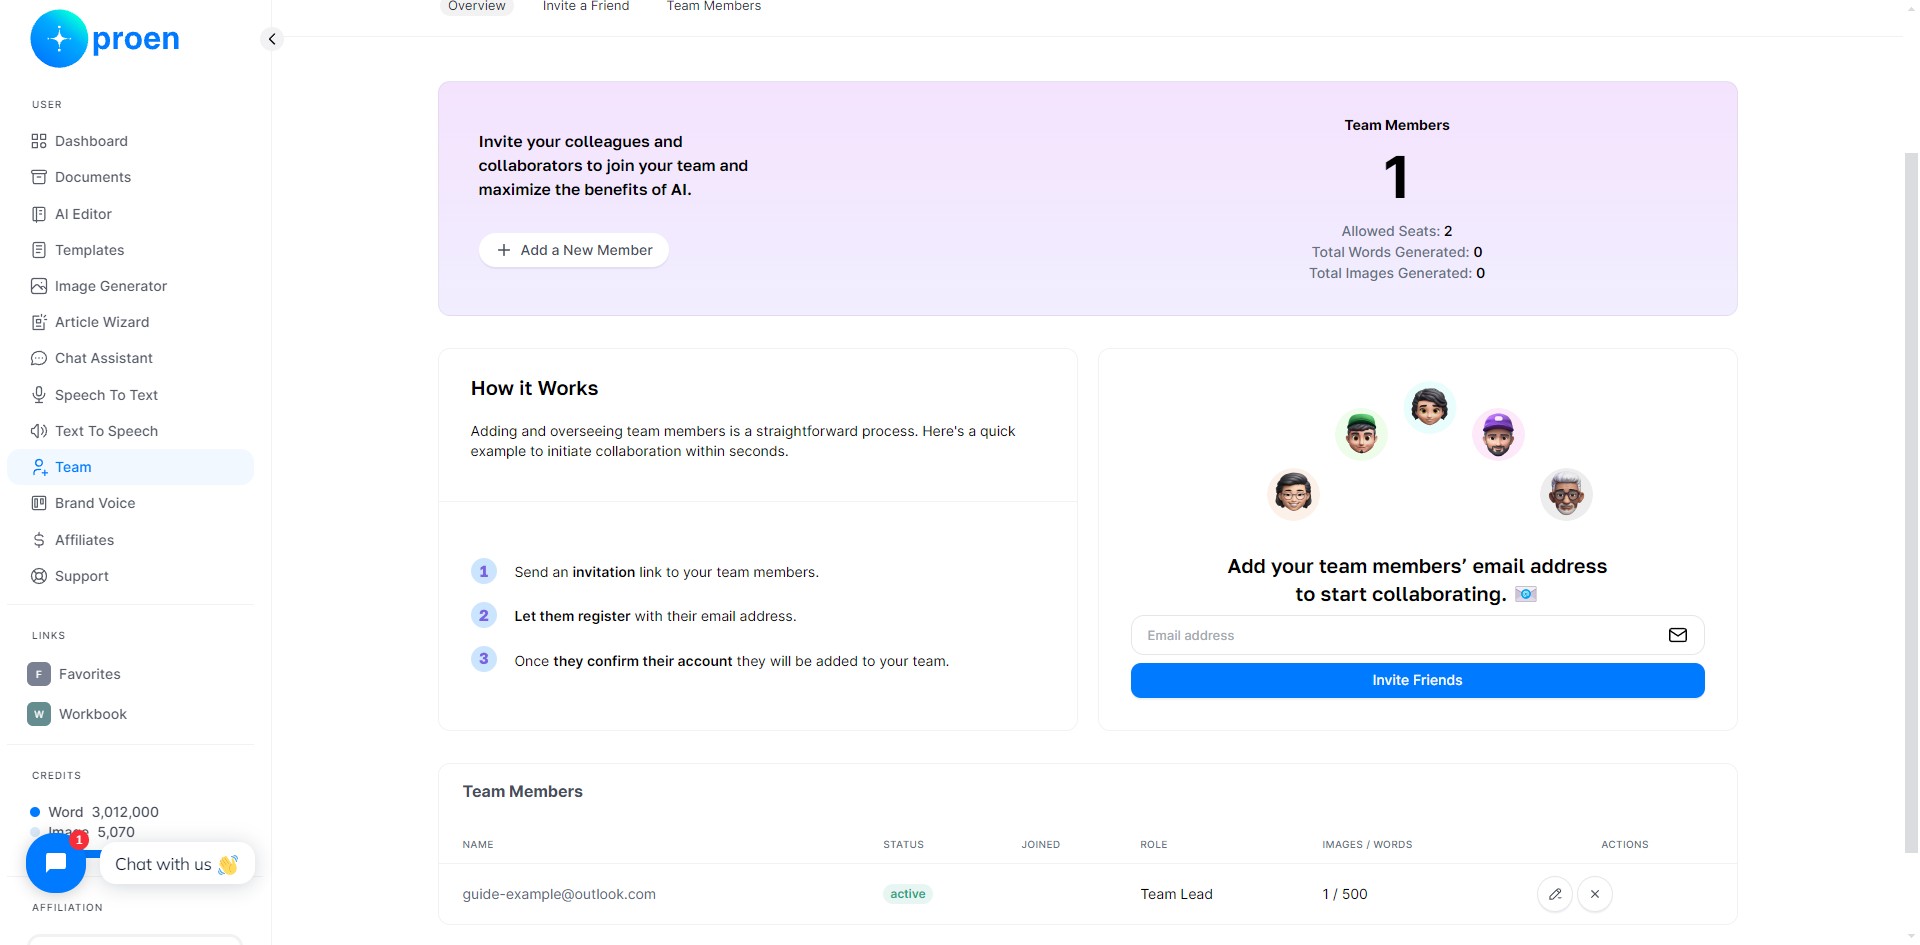Switch to the Invite a Friend tab
The width and height of the screenshot is (1920, 945).
tap(586, 6)
